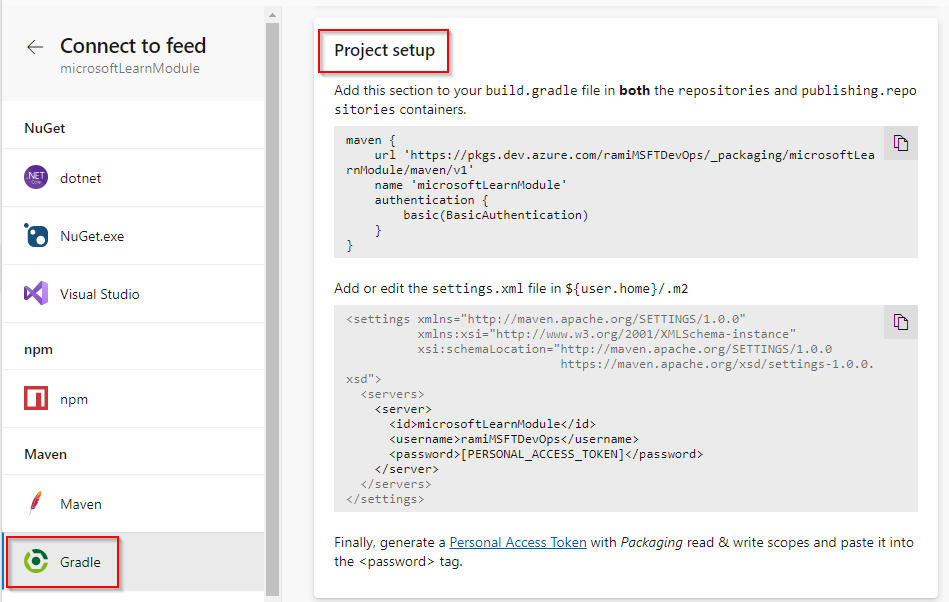Open the Personal Access Token link
949x602 pixels.
coord(517,542)
